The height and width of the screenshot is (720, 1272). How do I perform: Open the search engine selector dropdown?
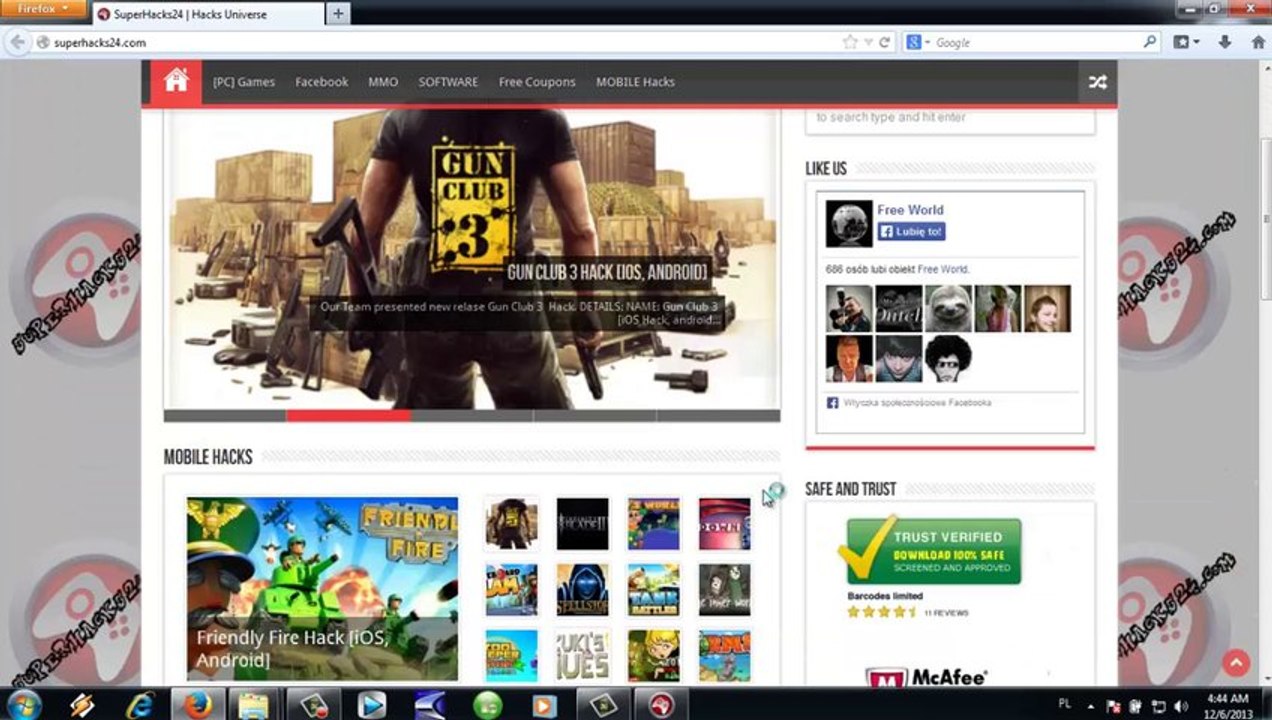click(x=917, y=42)
